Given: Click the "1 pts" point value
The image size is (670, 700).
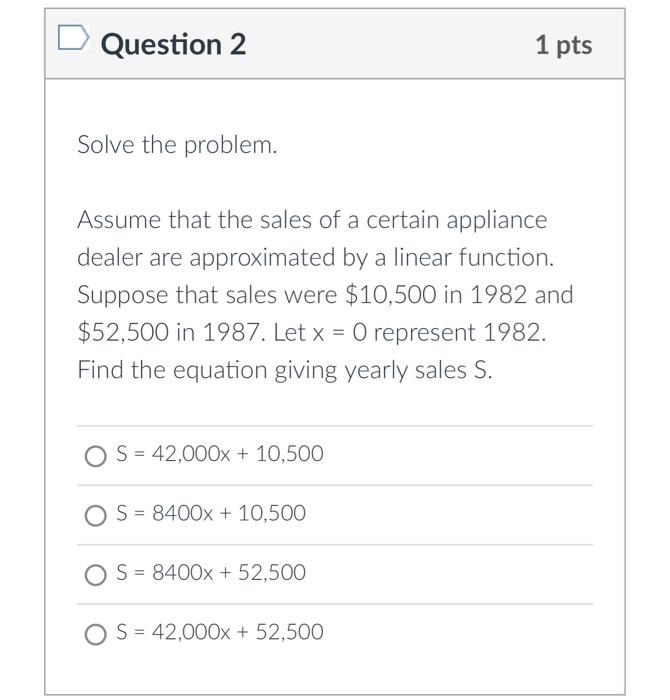Looking at the screenshot, I should 563,45.
